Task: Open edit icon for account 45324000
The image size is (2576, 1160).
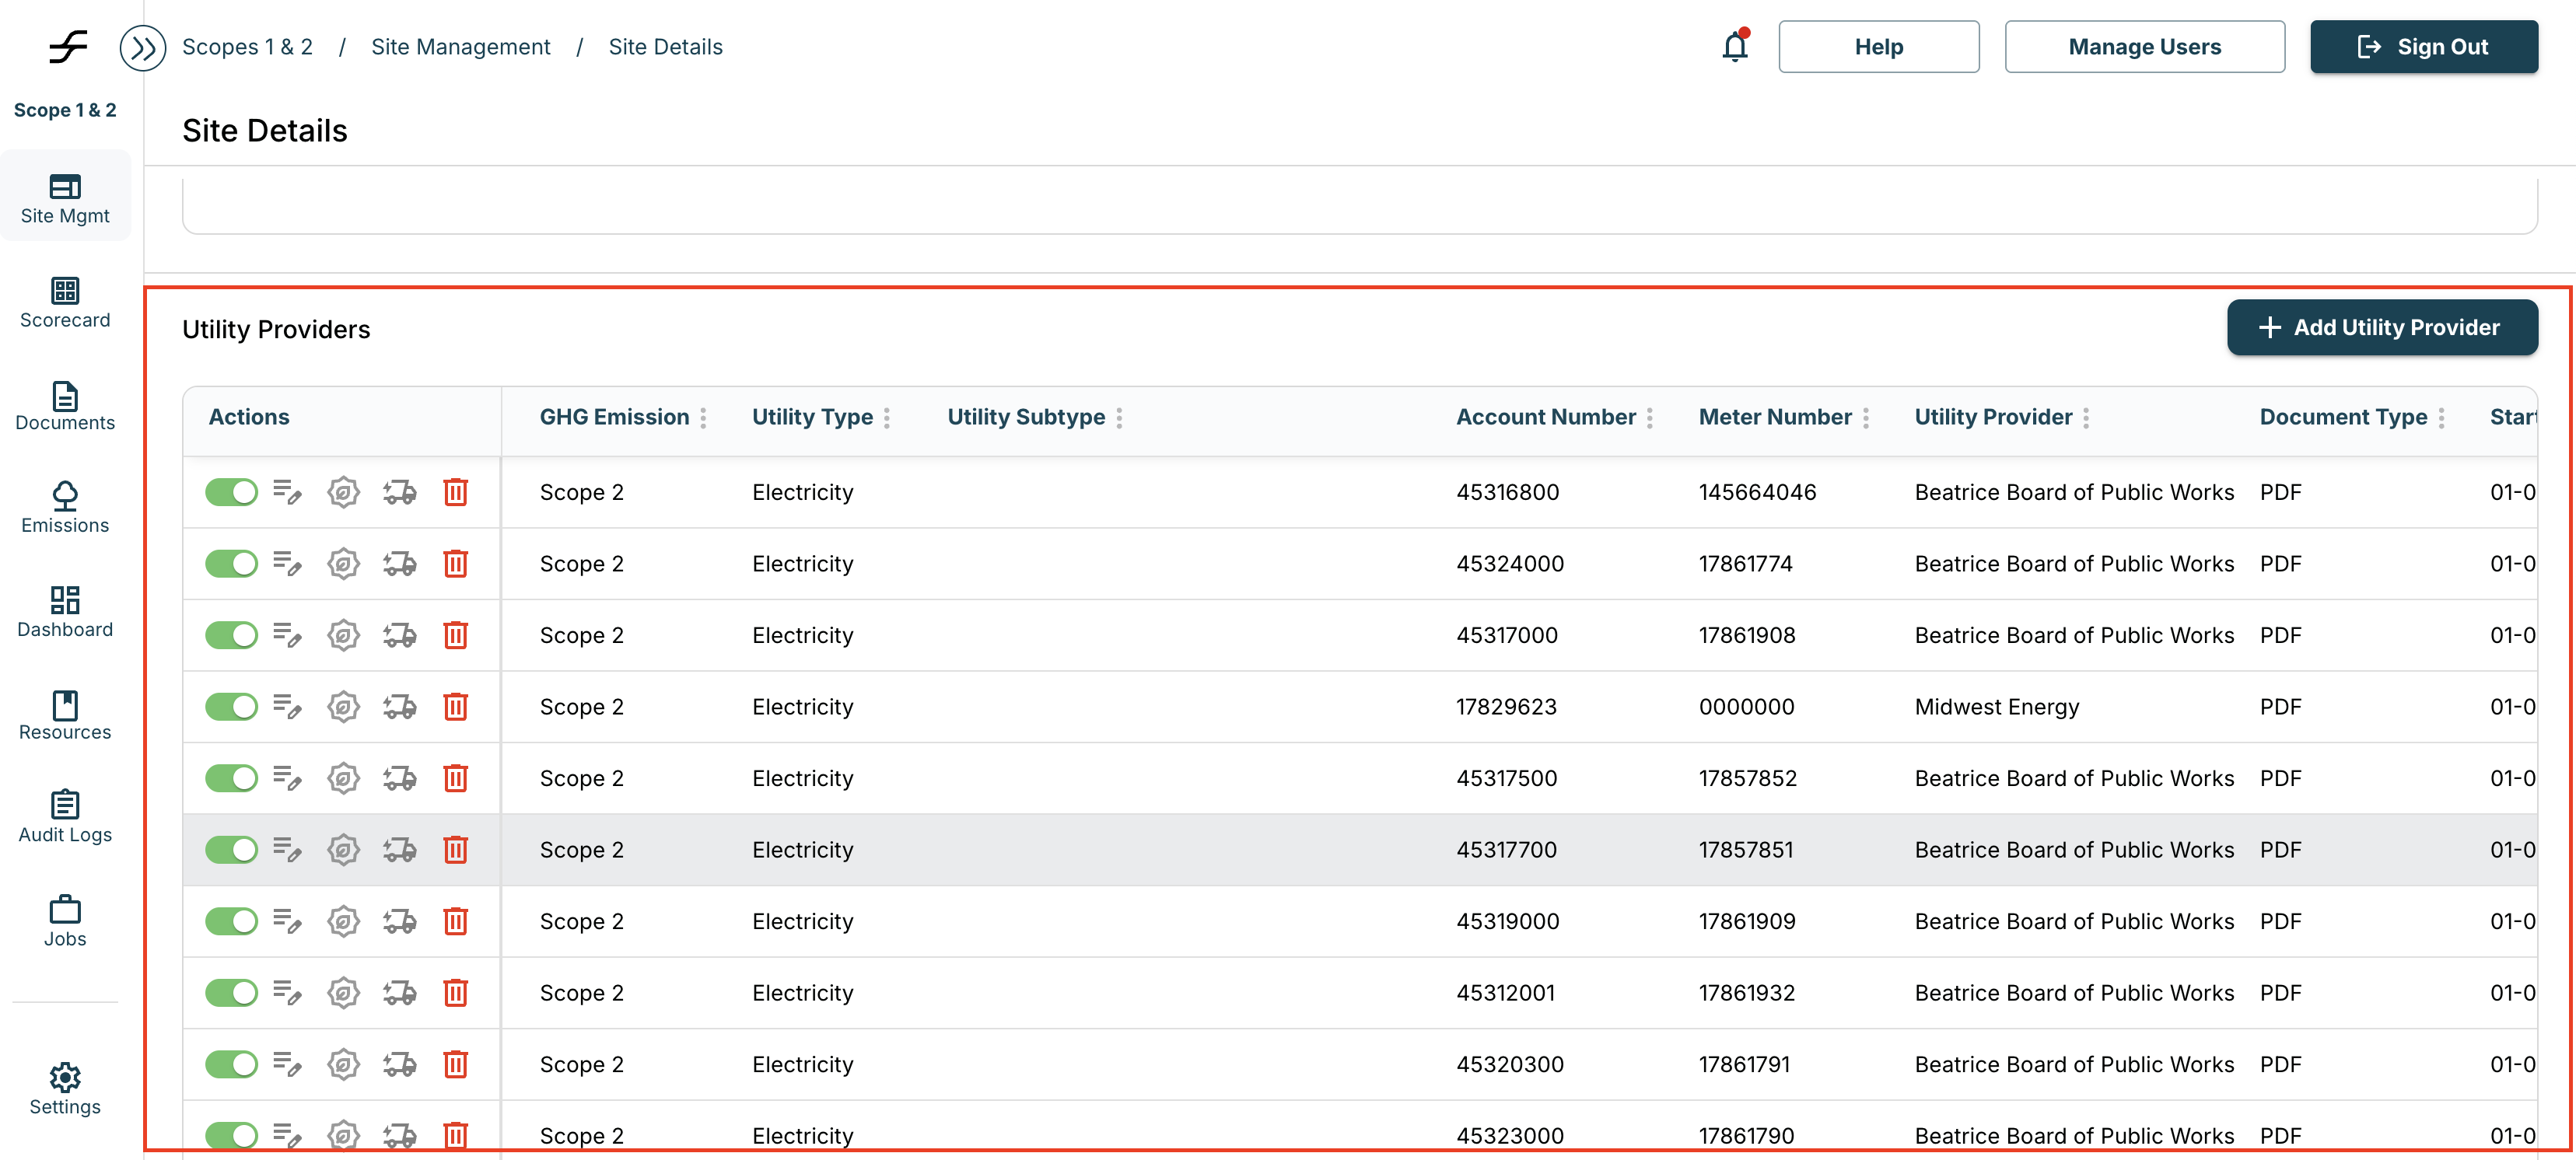Action: [x=288, y=564]
